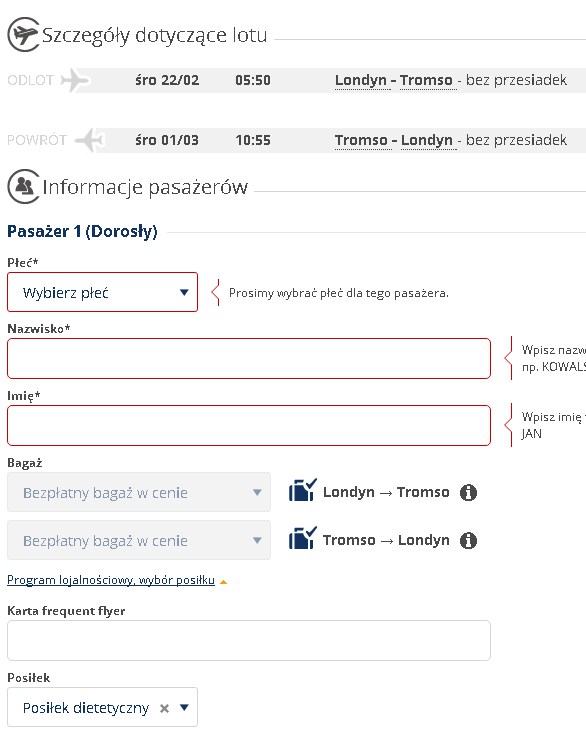Click the hint Prosimy wybrać płeć dla tego pasażera
Screen dimensions: 586x739
point(339,293)
